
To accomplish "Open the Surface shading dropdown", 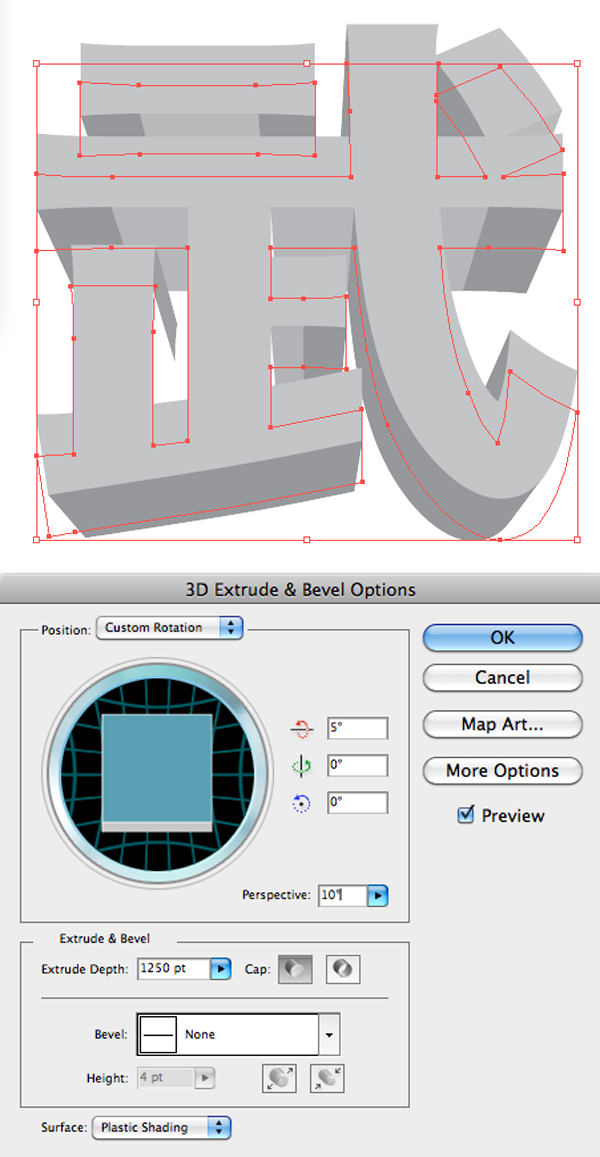I will click(x=162, y=1127).
